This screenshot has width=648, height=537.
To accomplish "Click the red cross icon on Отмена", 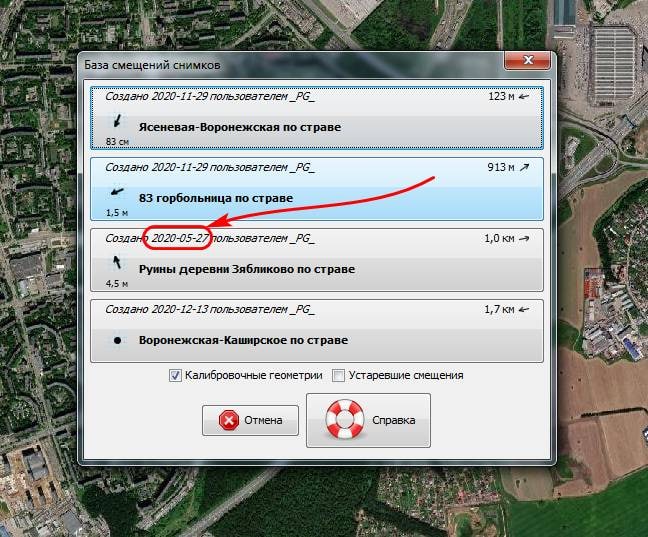I will (229, 420).
